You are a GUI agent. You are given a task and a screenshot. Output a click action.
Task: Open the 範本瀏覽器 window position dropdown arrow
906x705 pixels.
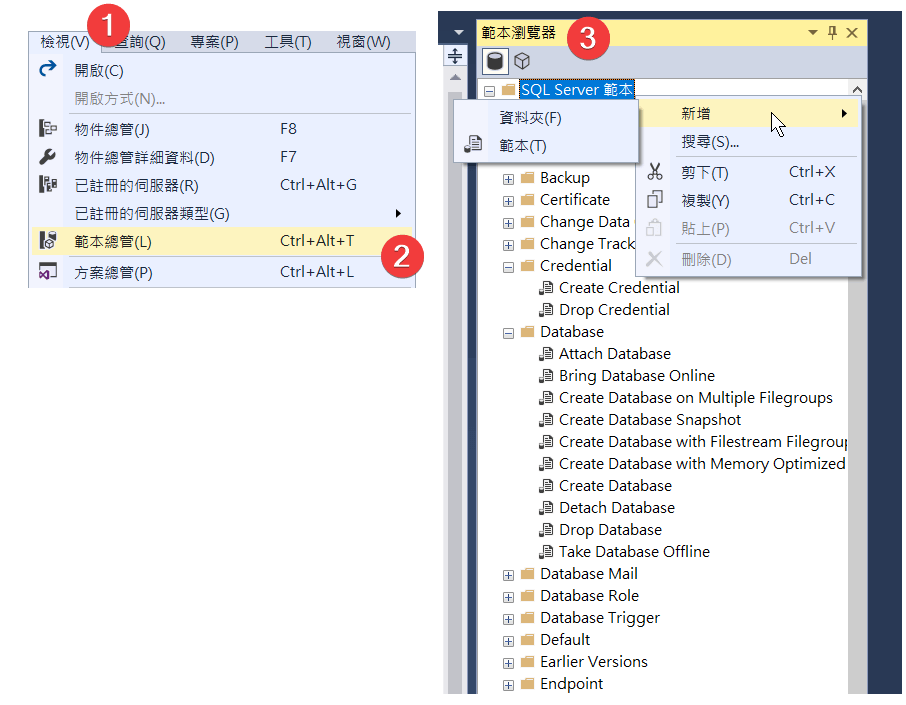[x=813, y=33]
